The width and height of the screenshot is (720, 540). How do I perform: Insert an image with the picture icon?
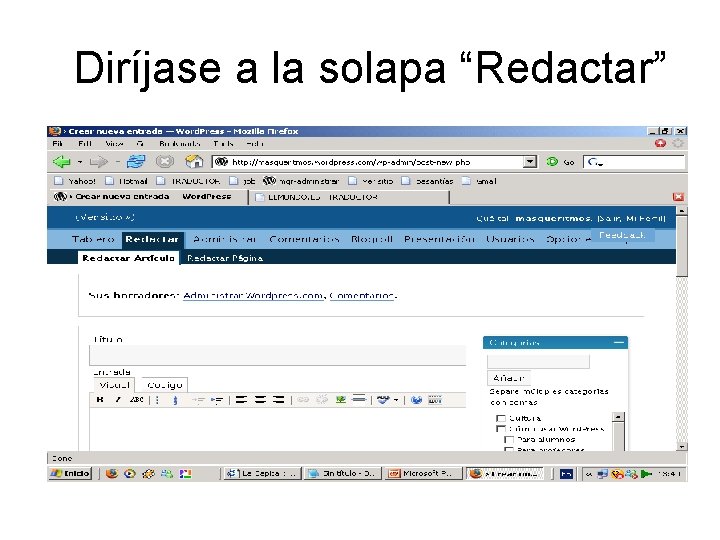[x=340, y=400]
